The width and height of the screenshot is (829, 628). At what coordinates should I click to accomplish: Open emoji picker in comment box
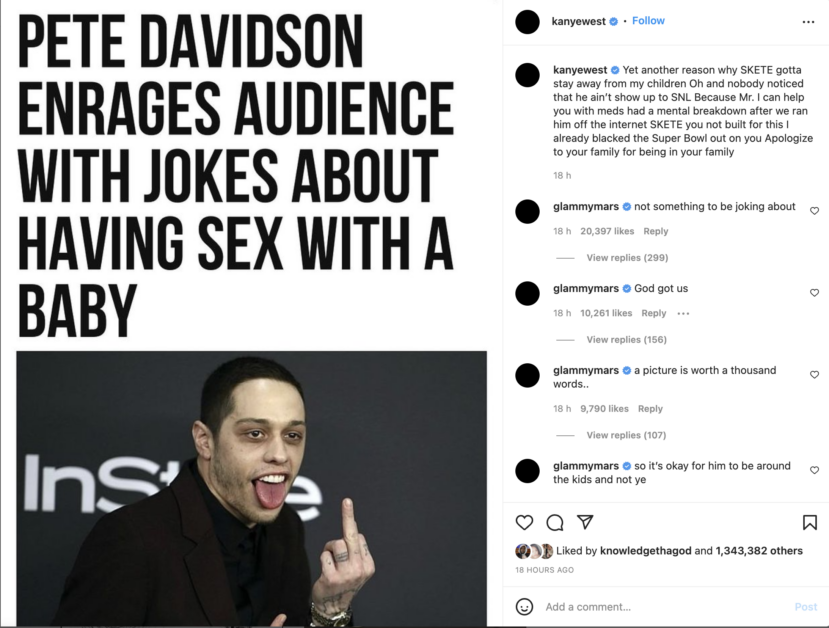(524, 606)
